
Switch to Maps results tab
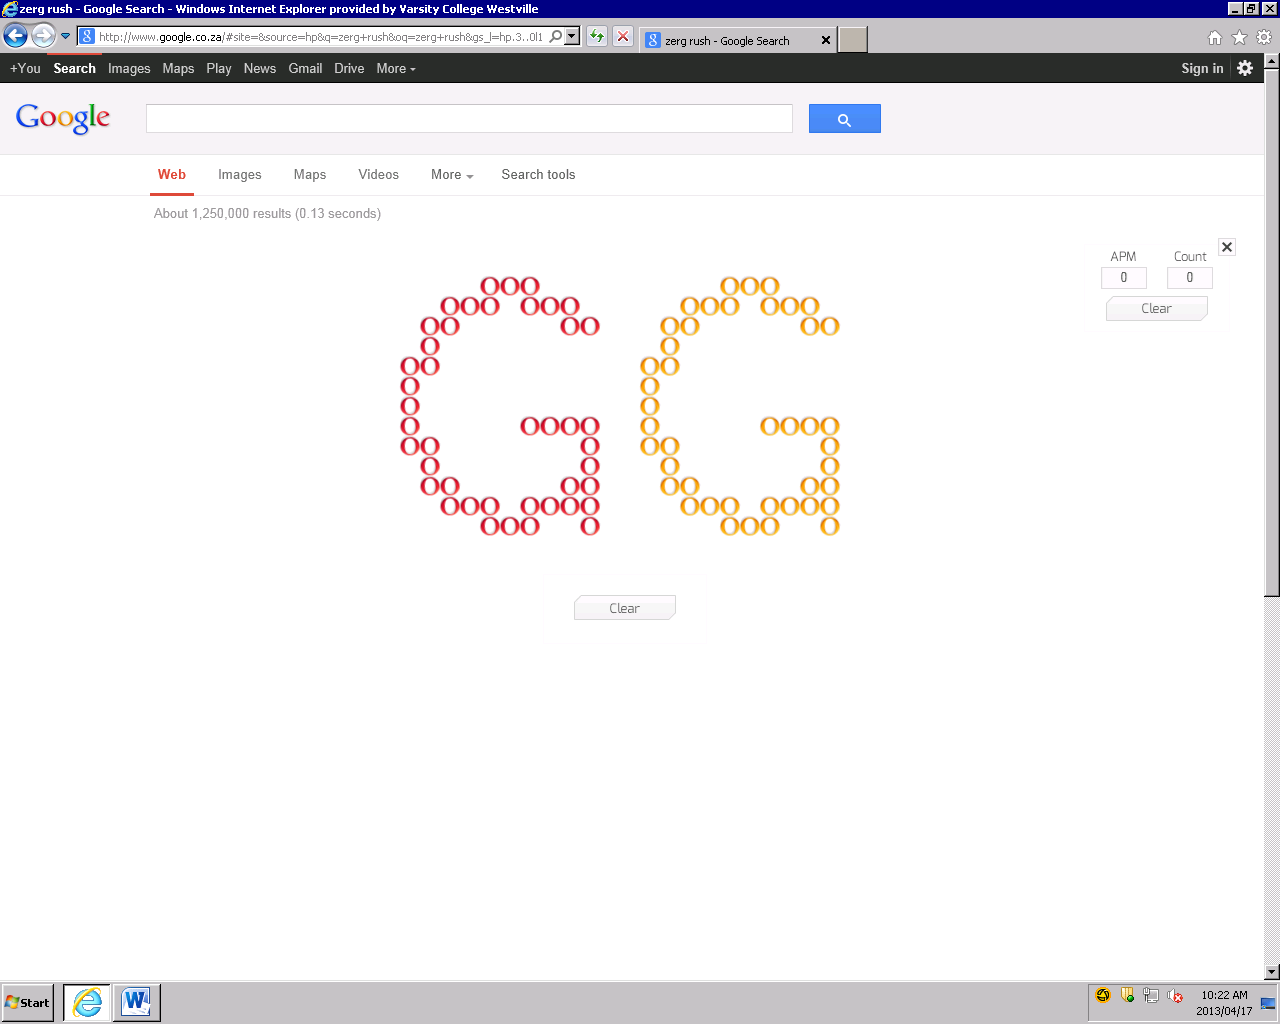click(x=310, y=174)
